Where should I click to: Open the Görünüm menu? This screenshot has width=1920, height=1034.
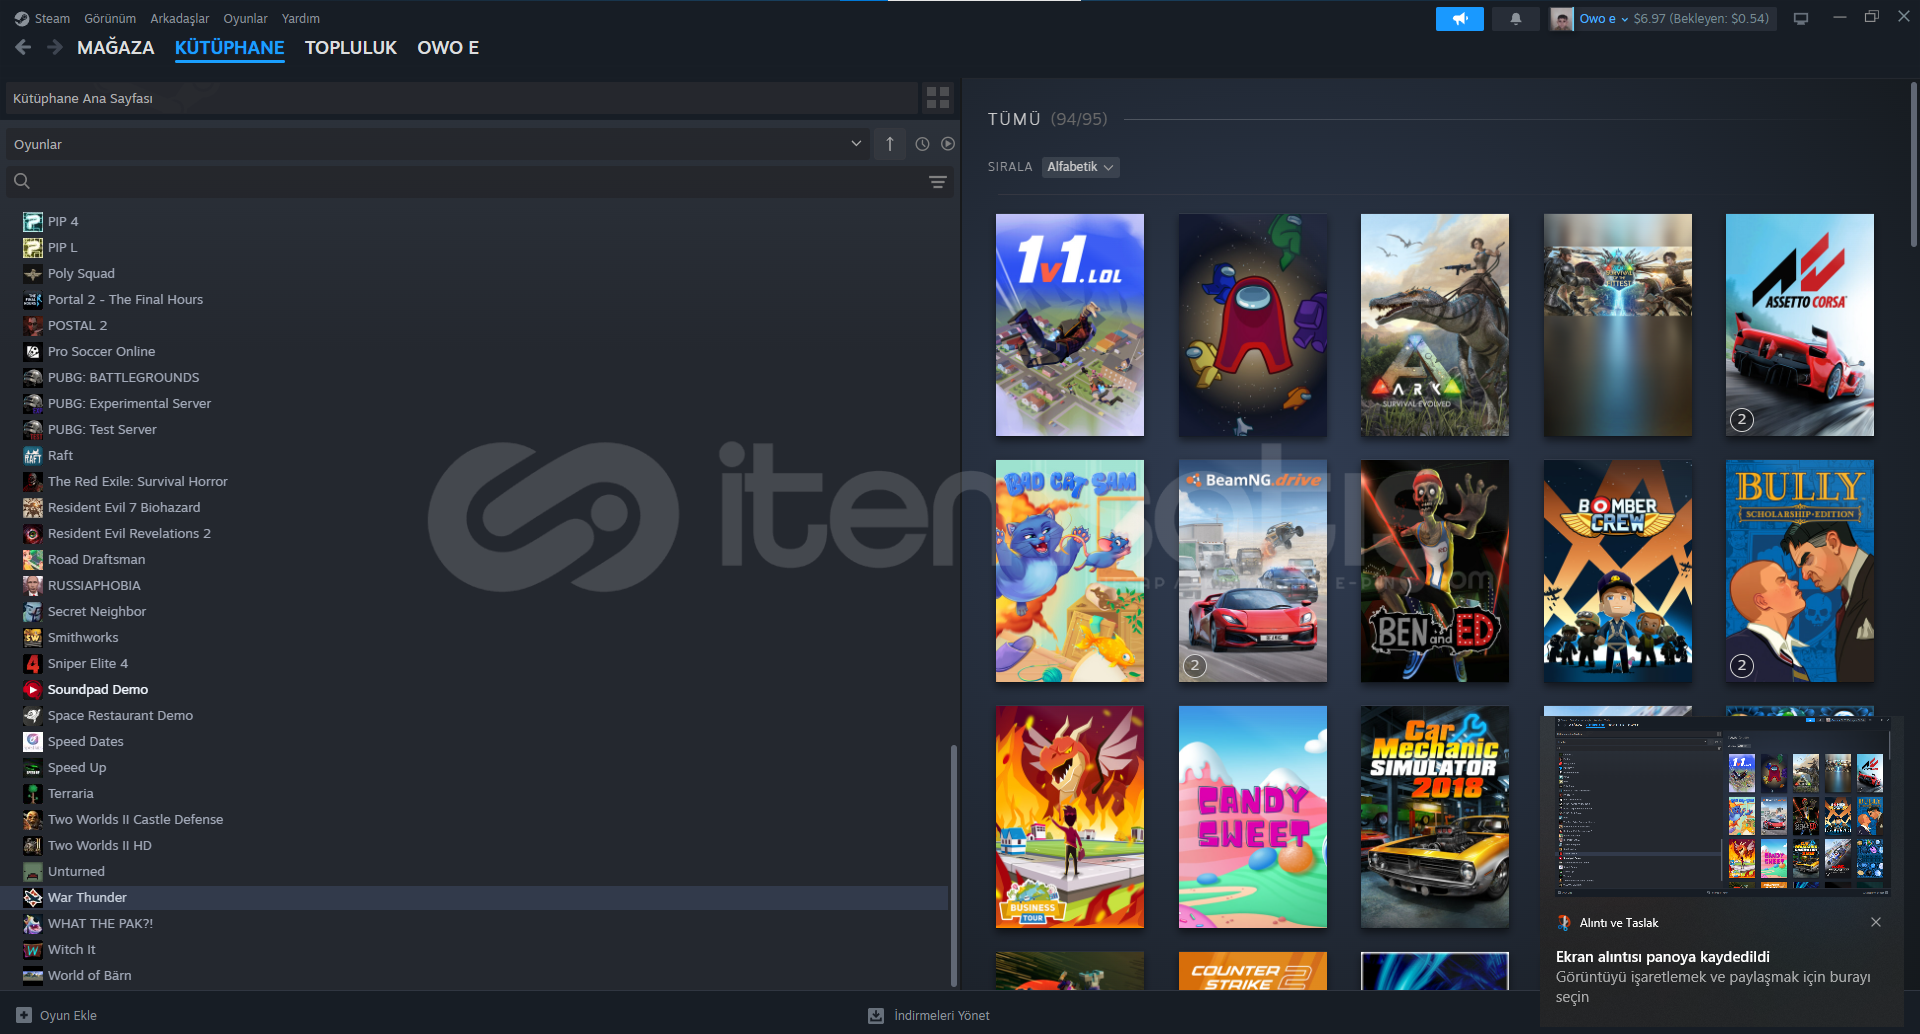coord(110,19)
